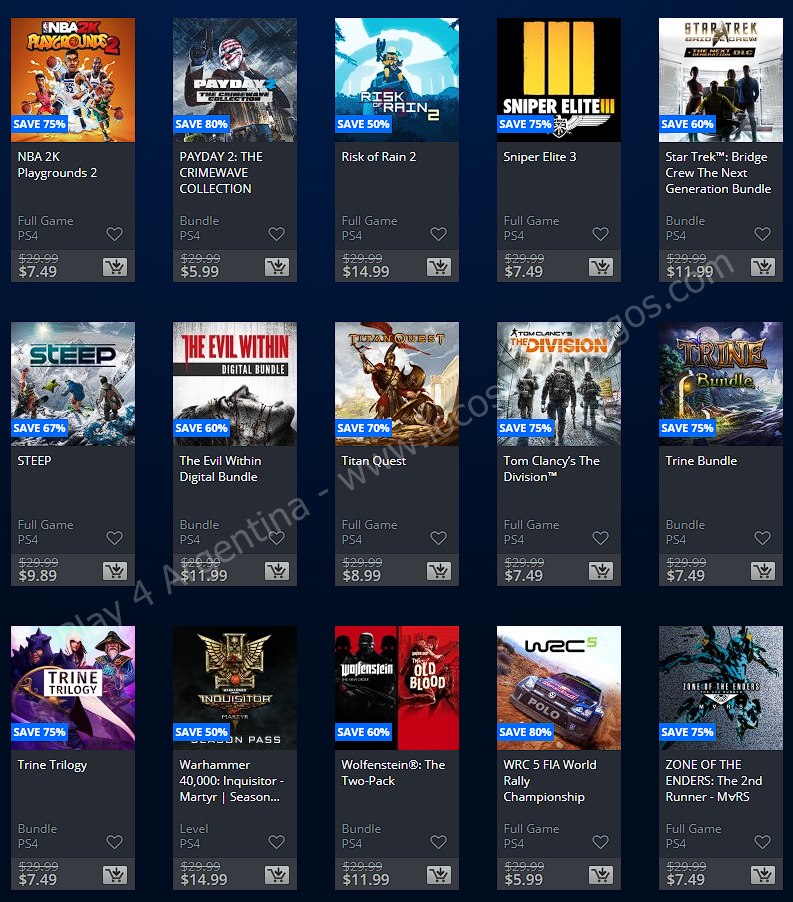Favorite Tom Clancy's The Division with heart

[600, 538]
